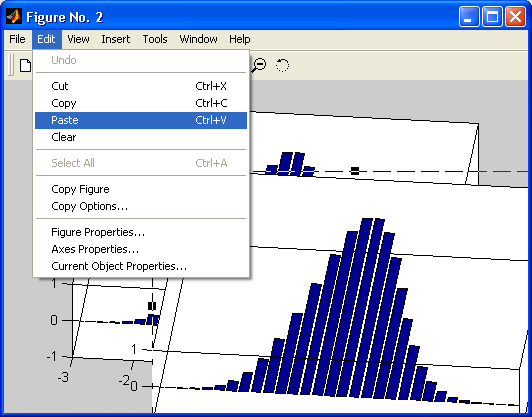Open the File menu
The height and width of the screenshot is (417, 532).
(x=17, y=39)
